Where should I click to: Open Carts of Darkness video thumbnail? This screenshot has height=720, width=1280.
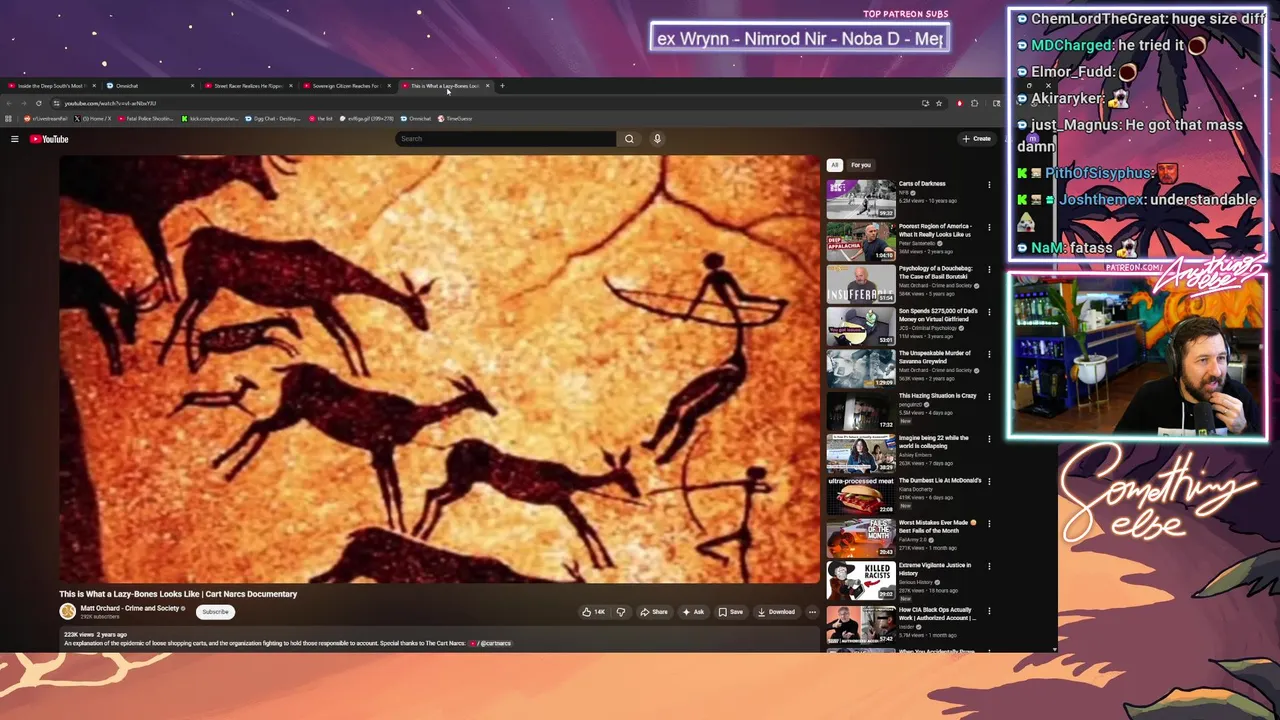[861, 199]
